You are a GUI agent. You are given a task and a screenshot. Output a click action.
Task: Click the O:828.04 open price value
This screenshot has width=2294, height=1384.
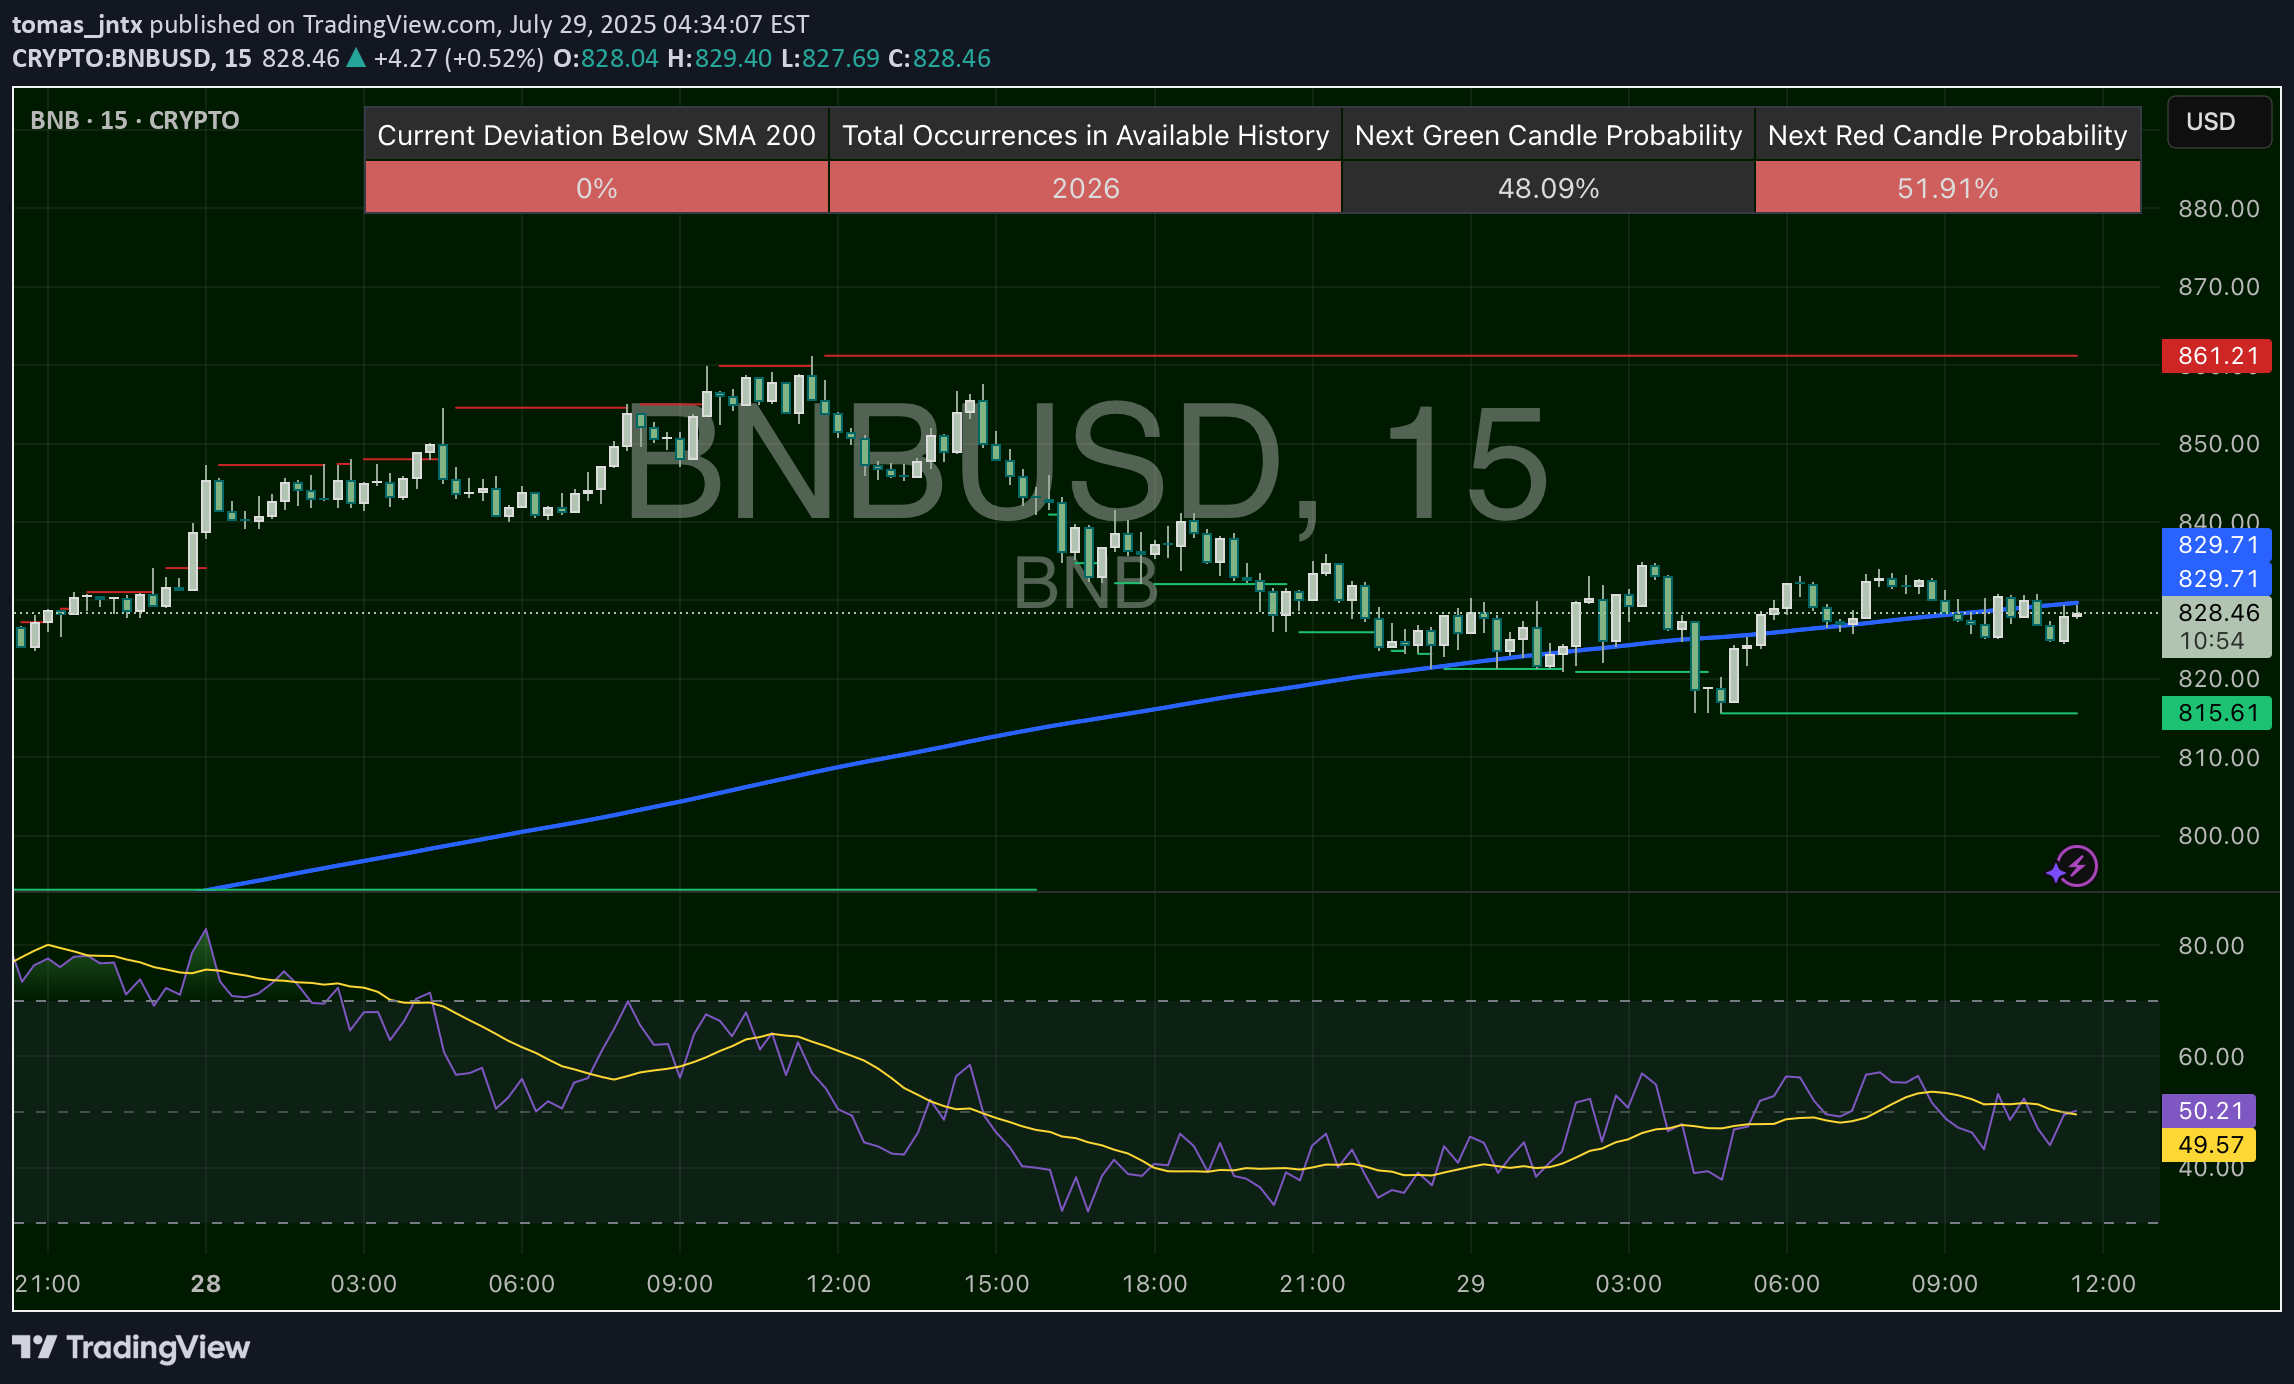click(606, 58)
